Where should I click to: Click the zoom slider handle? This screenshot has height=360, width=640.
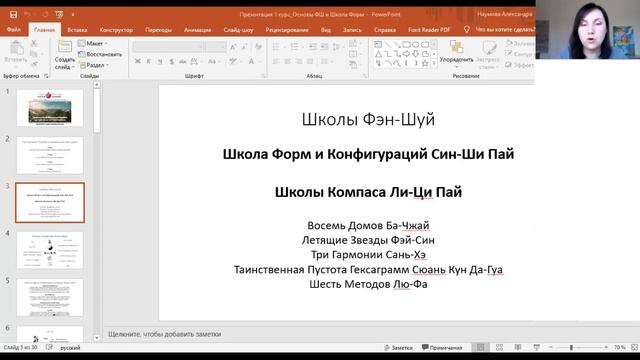point(571,347)
